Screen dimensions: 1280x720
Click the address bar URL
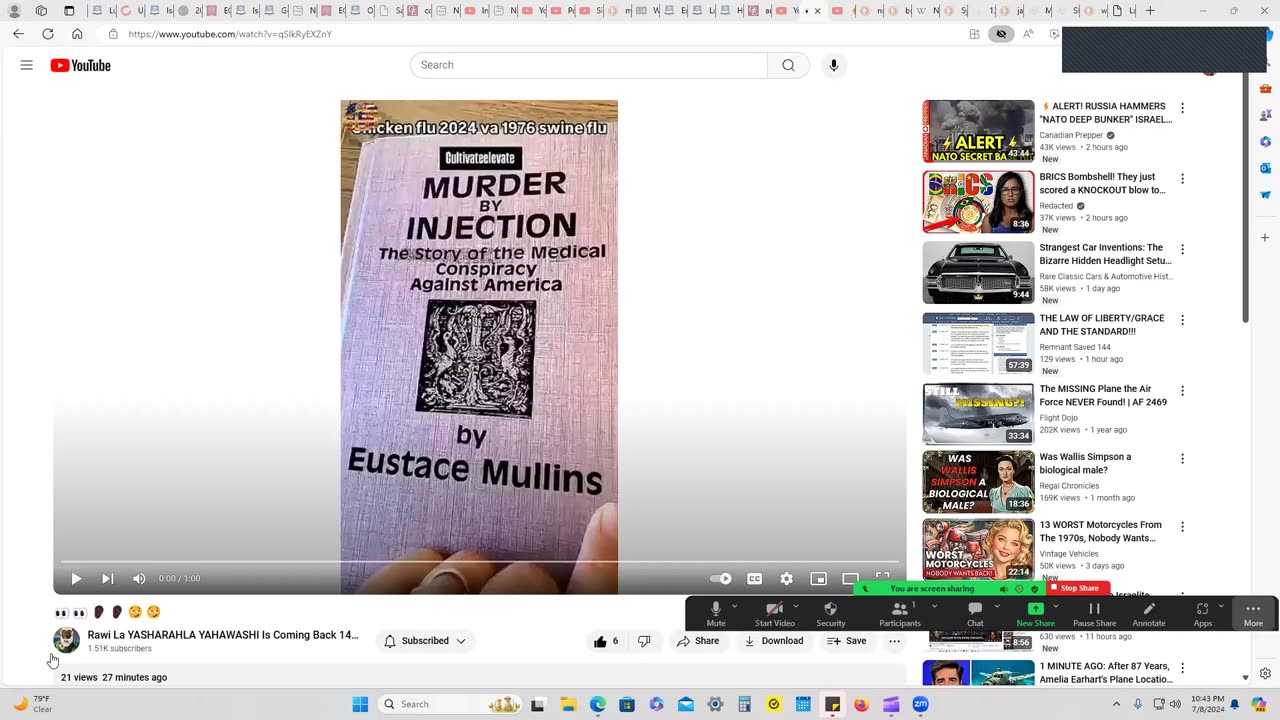[x=230, y=34]
